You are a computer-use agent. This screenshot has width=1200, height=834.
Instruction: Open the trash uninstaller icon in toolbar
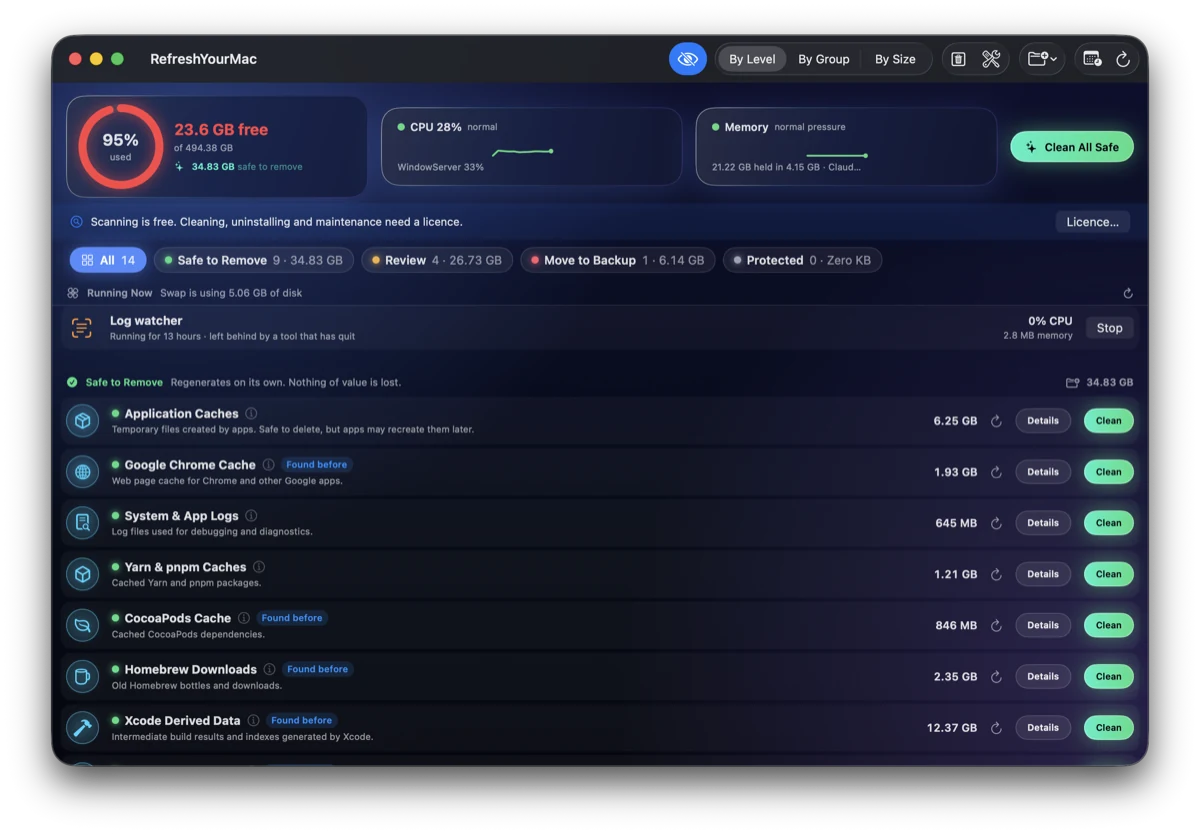[x=958, y=59]
